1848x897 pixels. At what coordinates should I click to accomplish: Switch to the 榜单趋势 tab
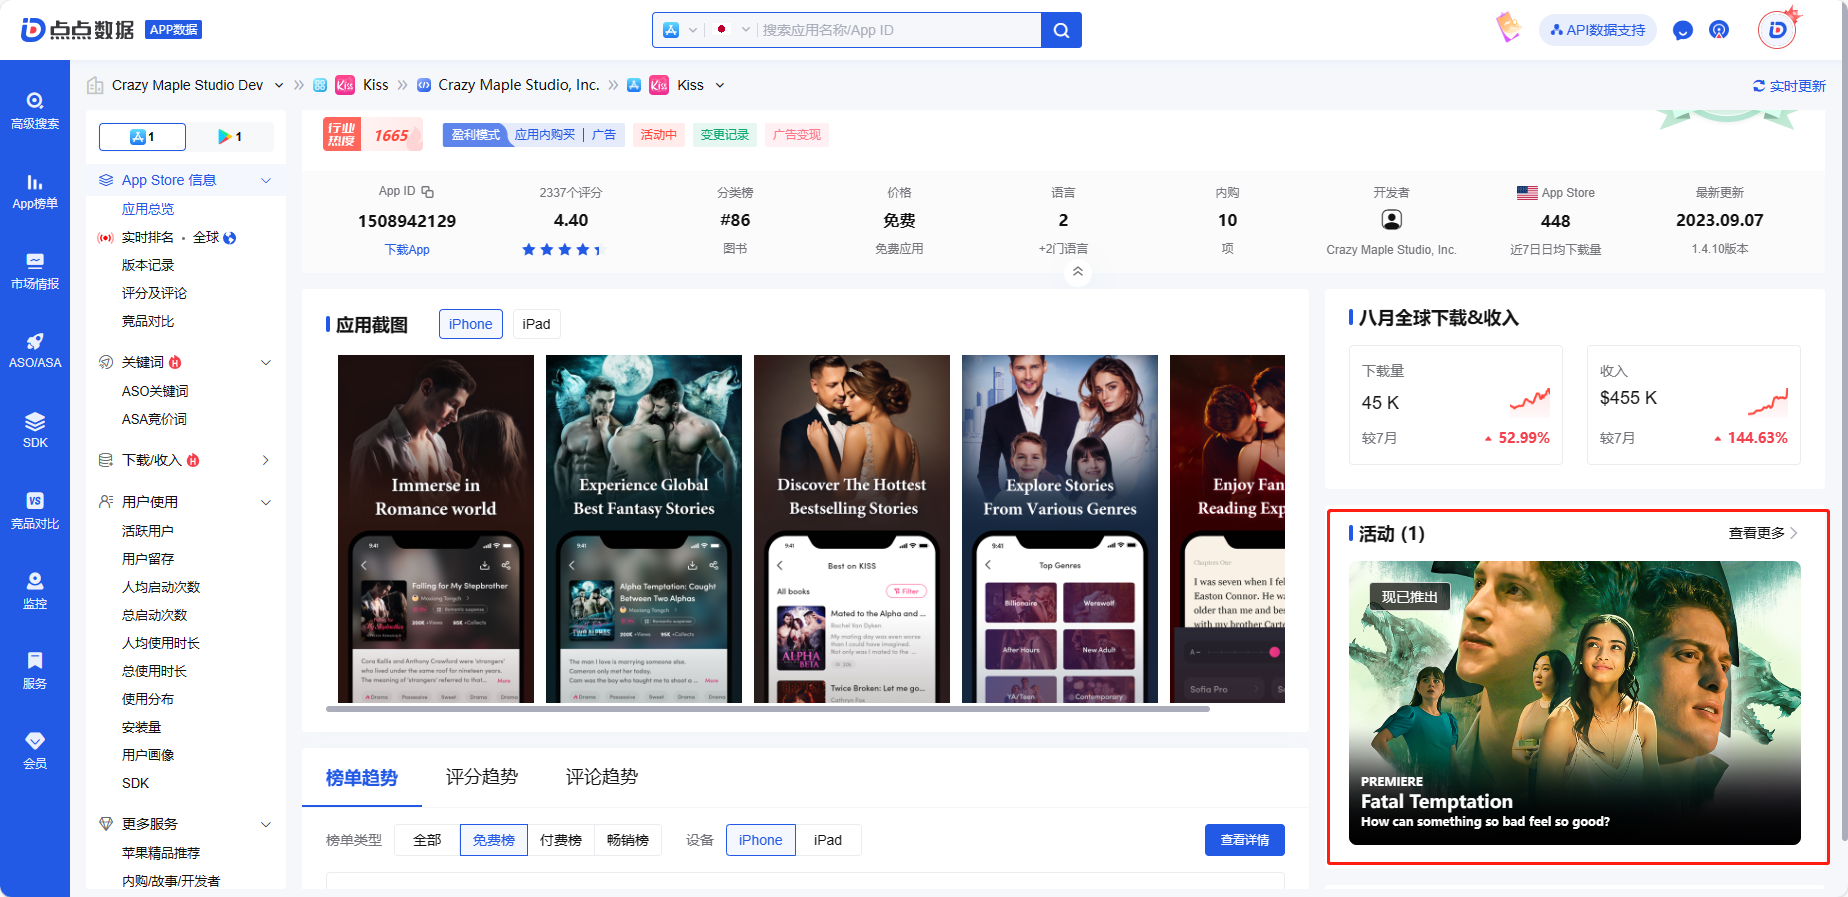[362, 777]
